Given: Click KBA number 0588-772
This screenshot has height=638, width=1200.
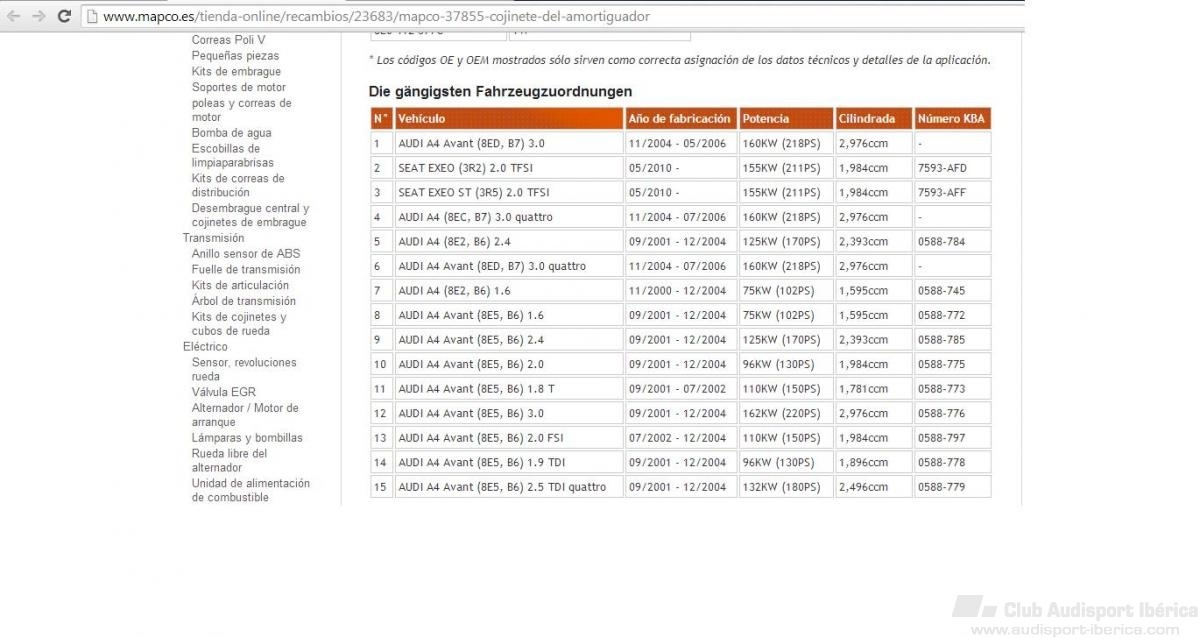Looking at the screenshot, I should click(941, 315).
